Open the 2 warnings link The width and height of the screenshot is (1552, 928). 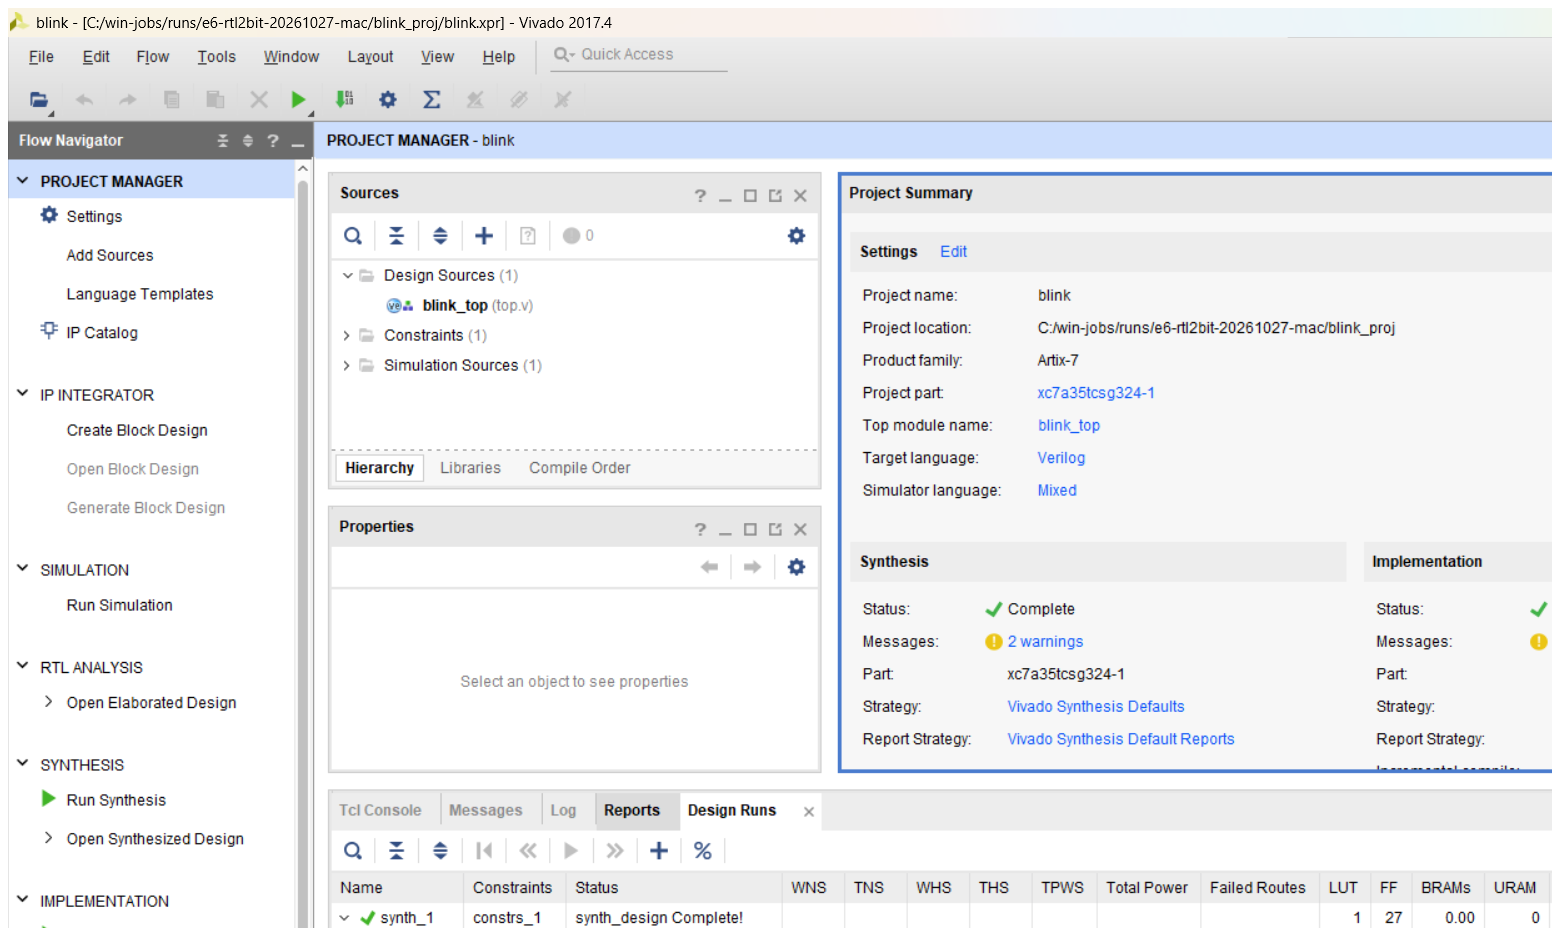click(x=1045, y=642)
